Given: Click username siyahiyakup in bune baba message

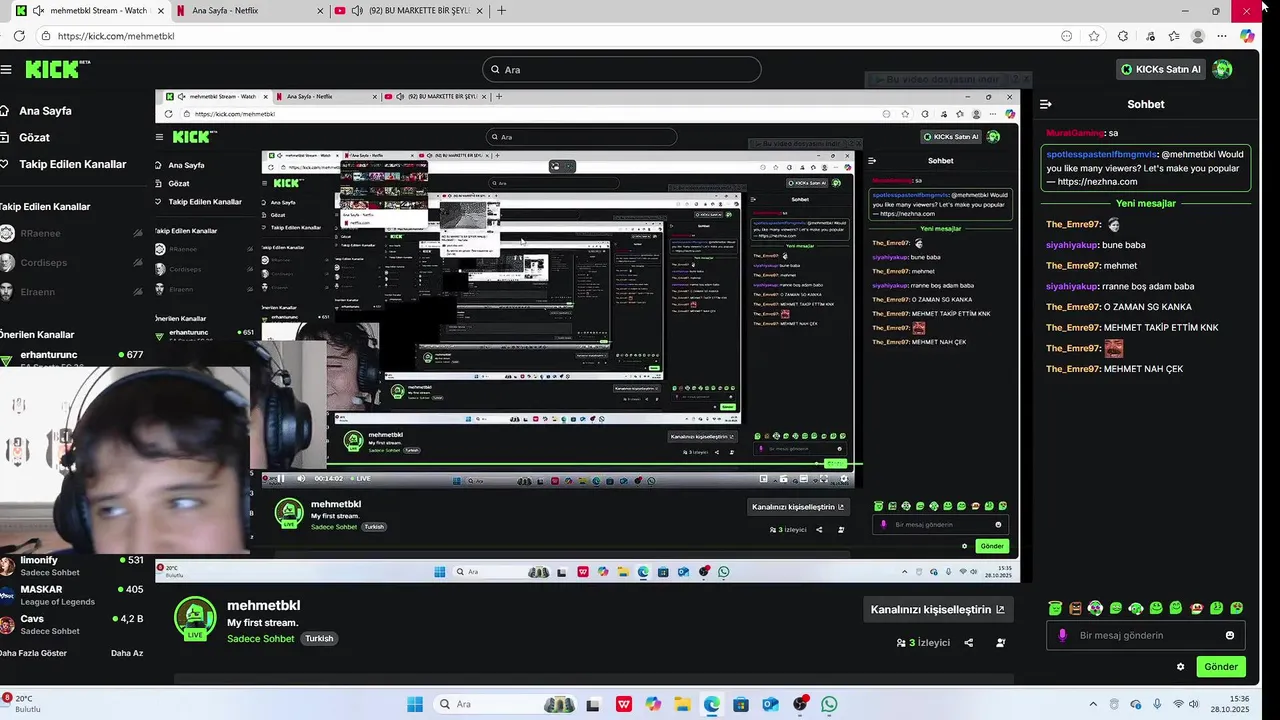Looking at the screenshot, I should coord(1072,245).
